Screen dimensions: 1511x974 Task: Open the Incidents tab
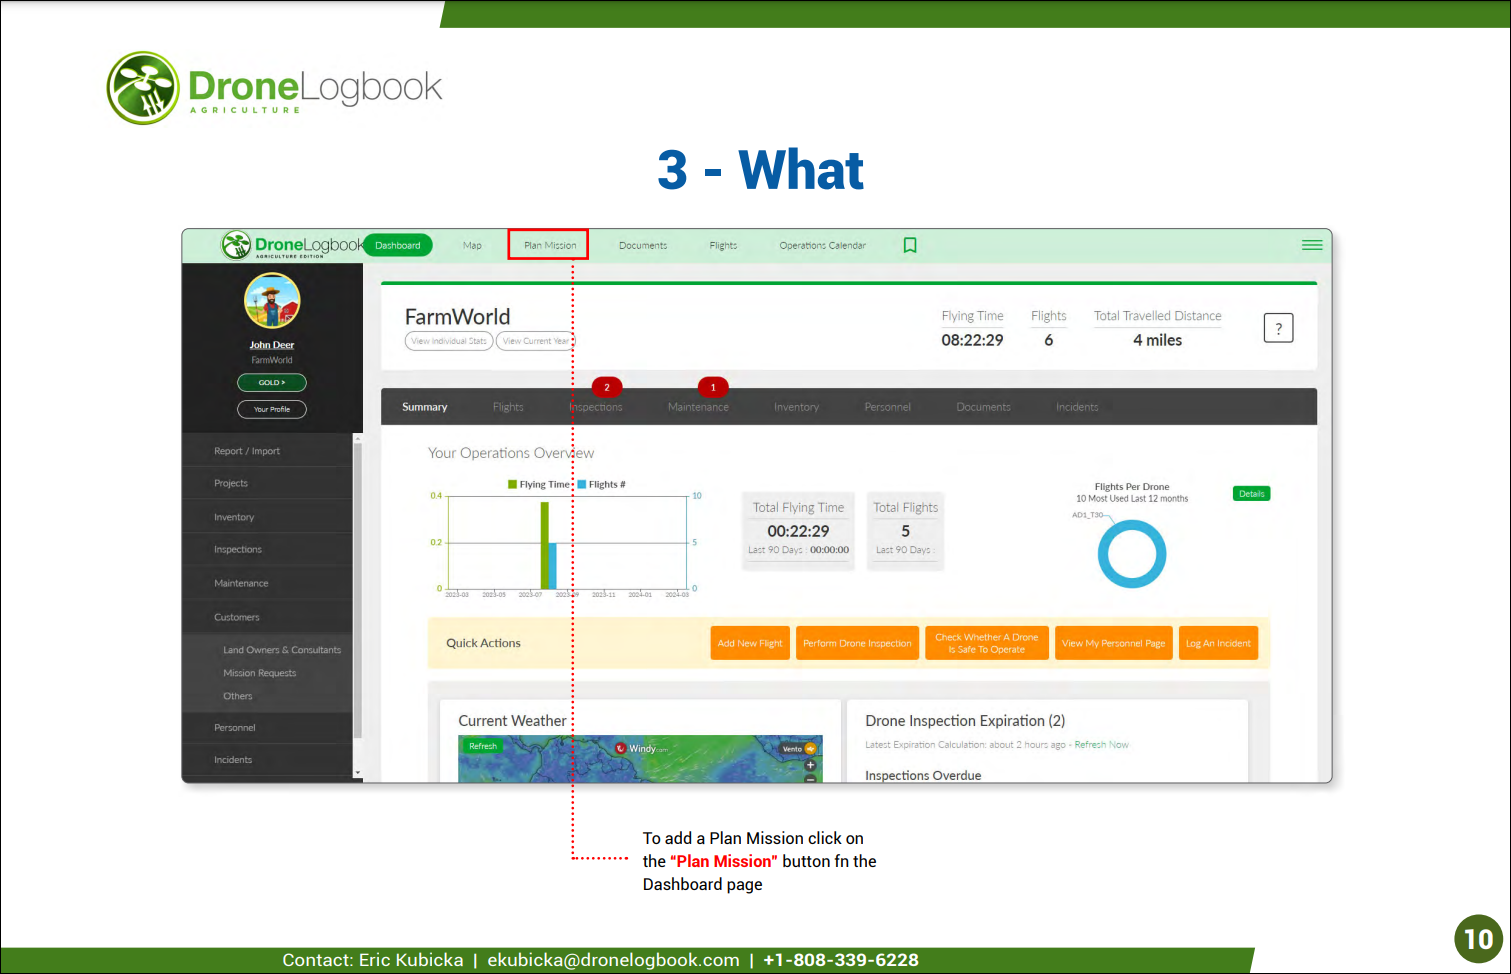1077,407
